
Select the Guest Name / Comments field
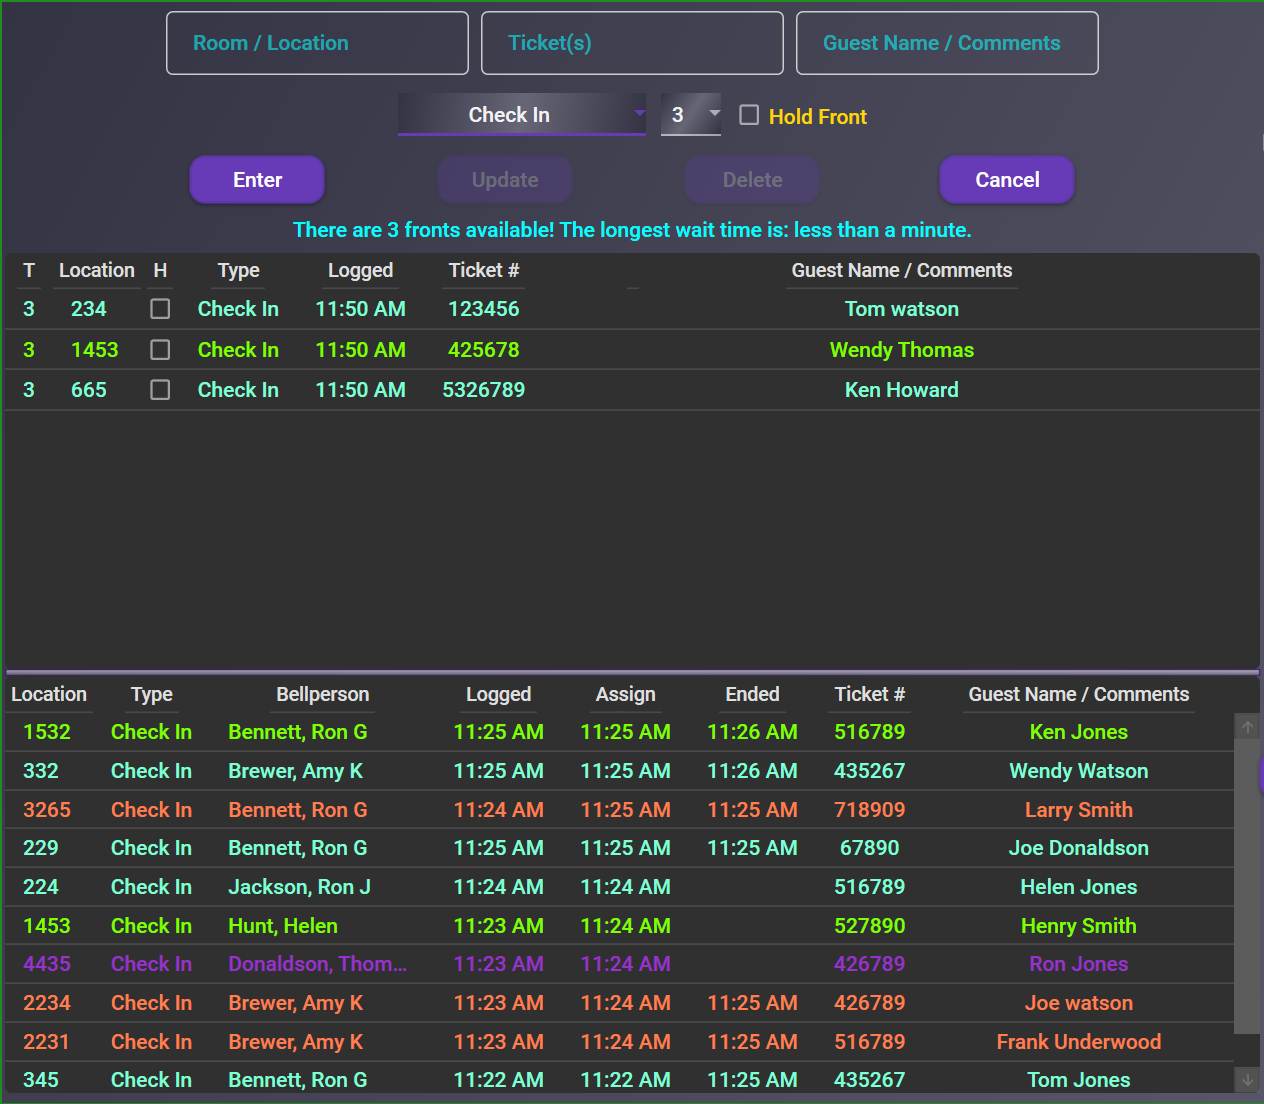point(947,43)
